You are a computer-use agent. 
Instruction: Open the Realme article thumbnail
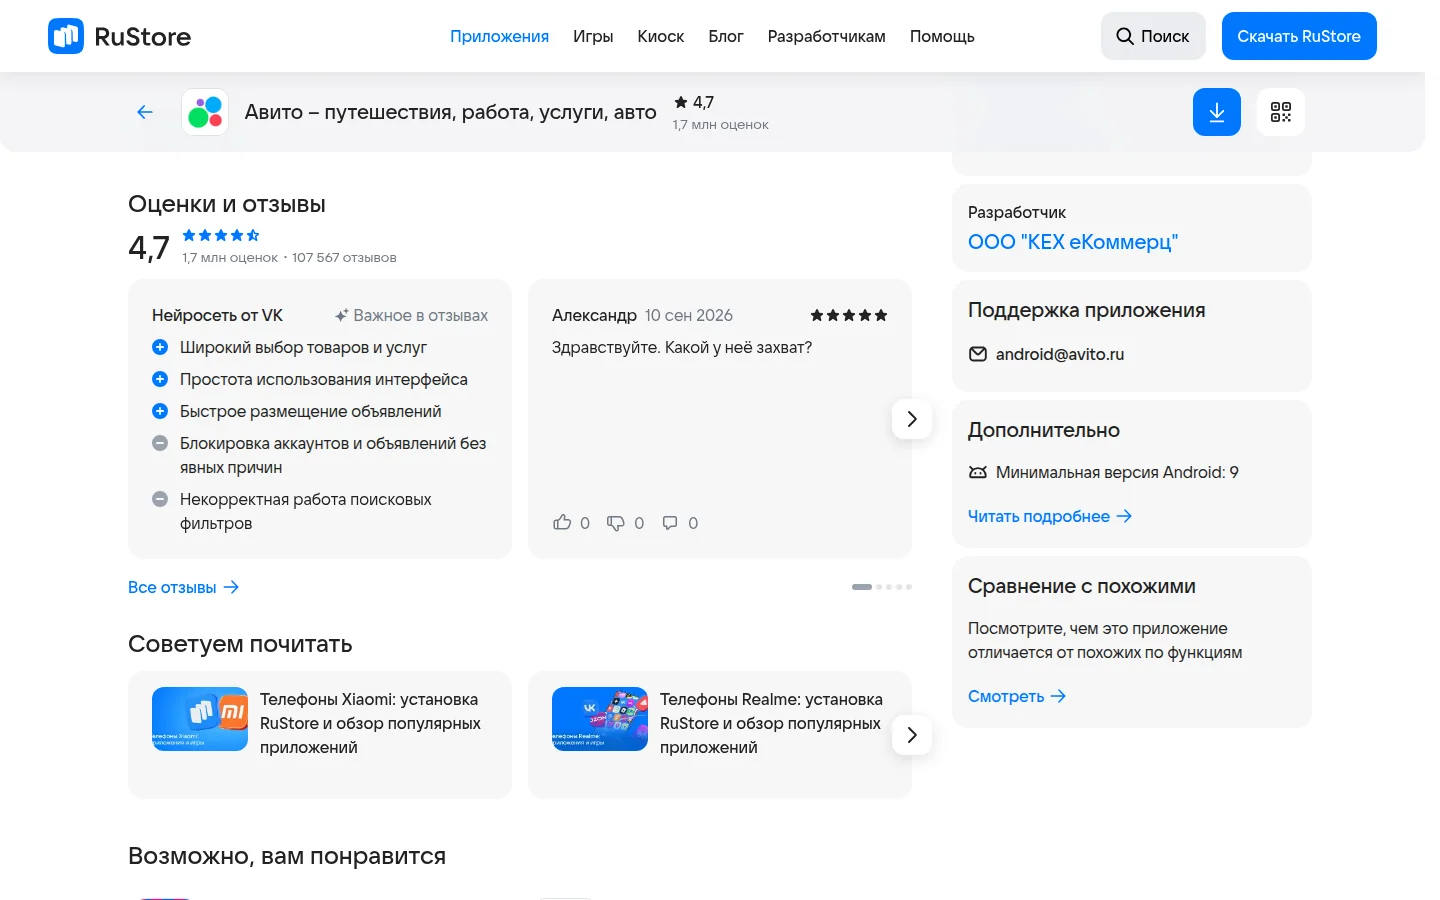[600, 719]
